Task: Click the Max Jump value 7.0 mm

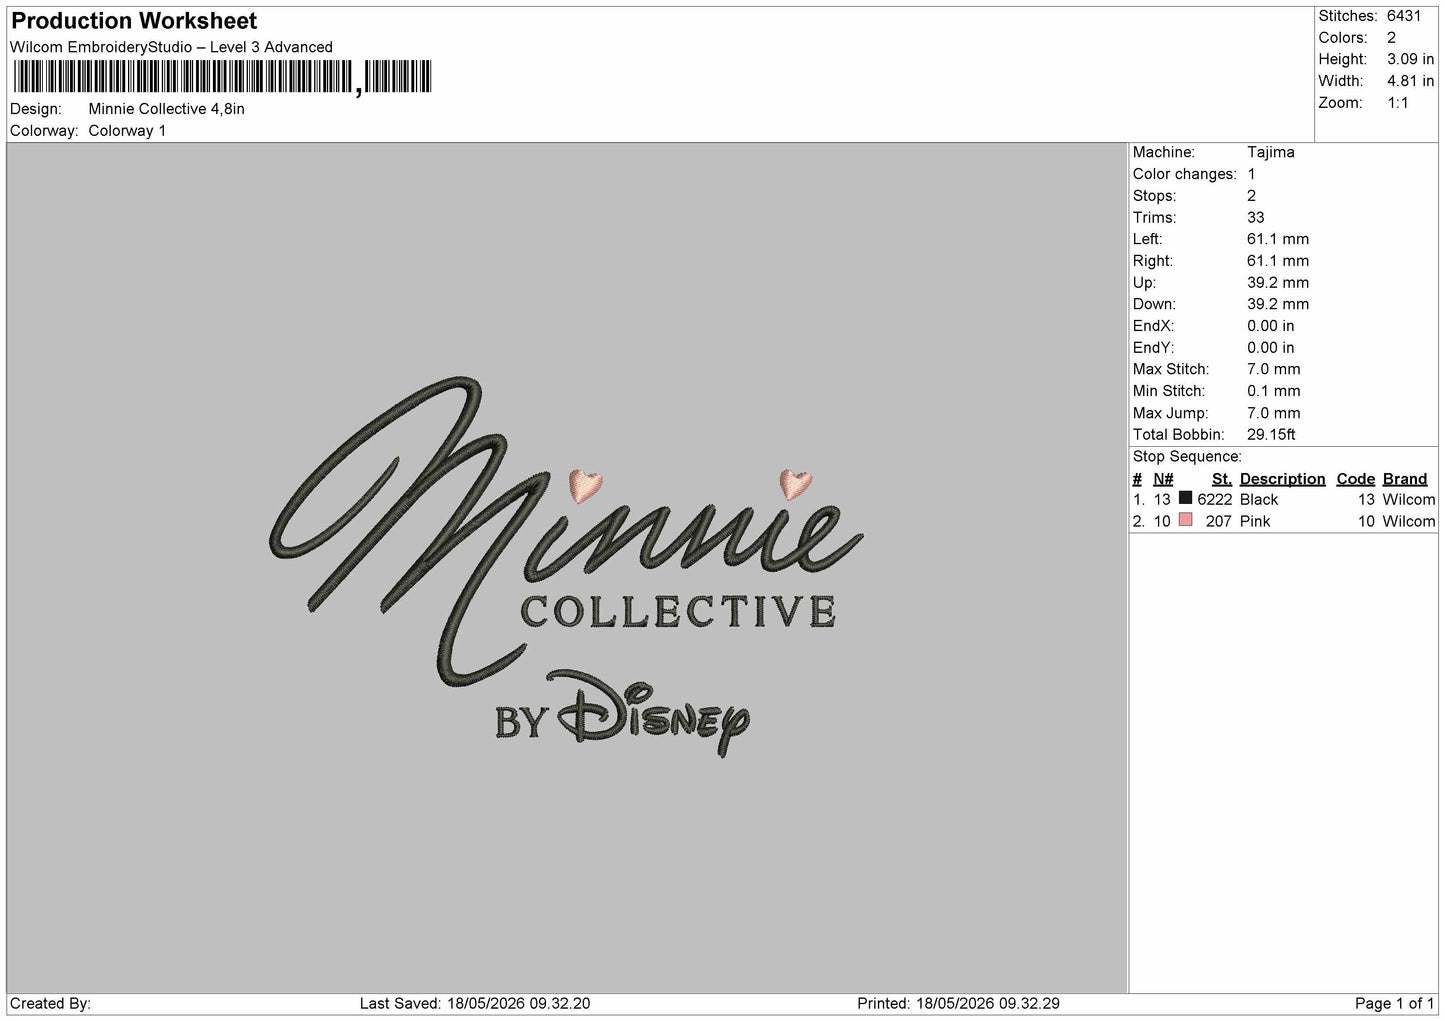Action: coord(1273,413)
